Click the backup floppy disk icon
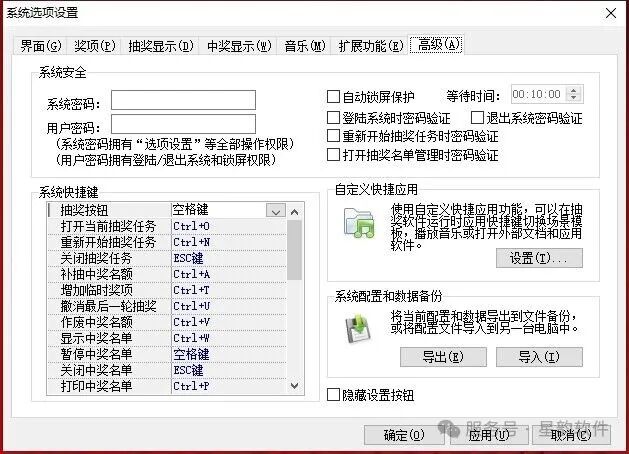Image resolution: width=629 pixels, height=454 pixels. point(358,329)
